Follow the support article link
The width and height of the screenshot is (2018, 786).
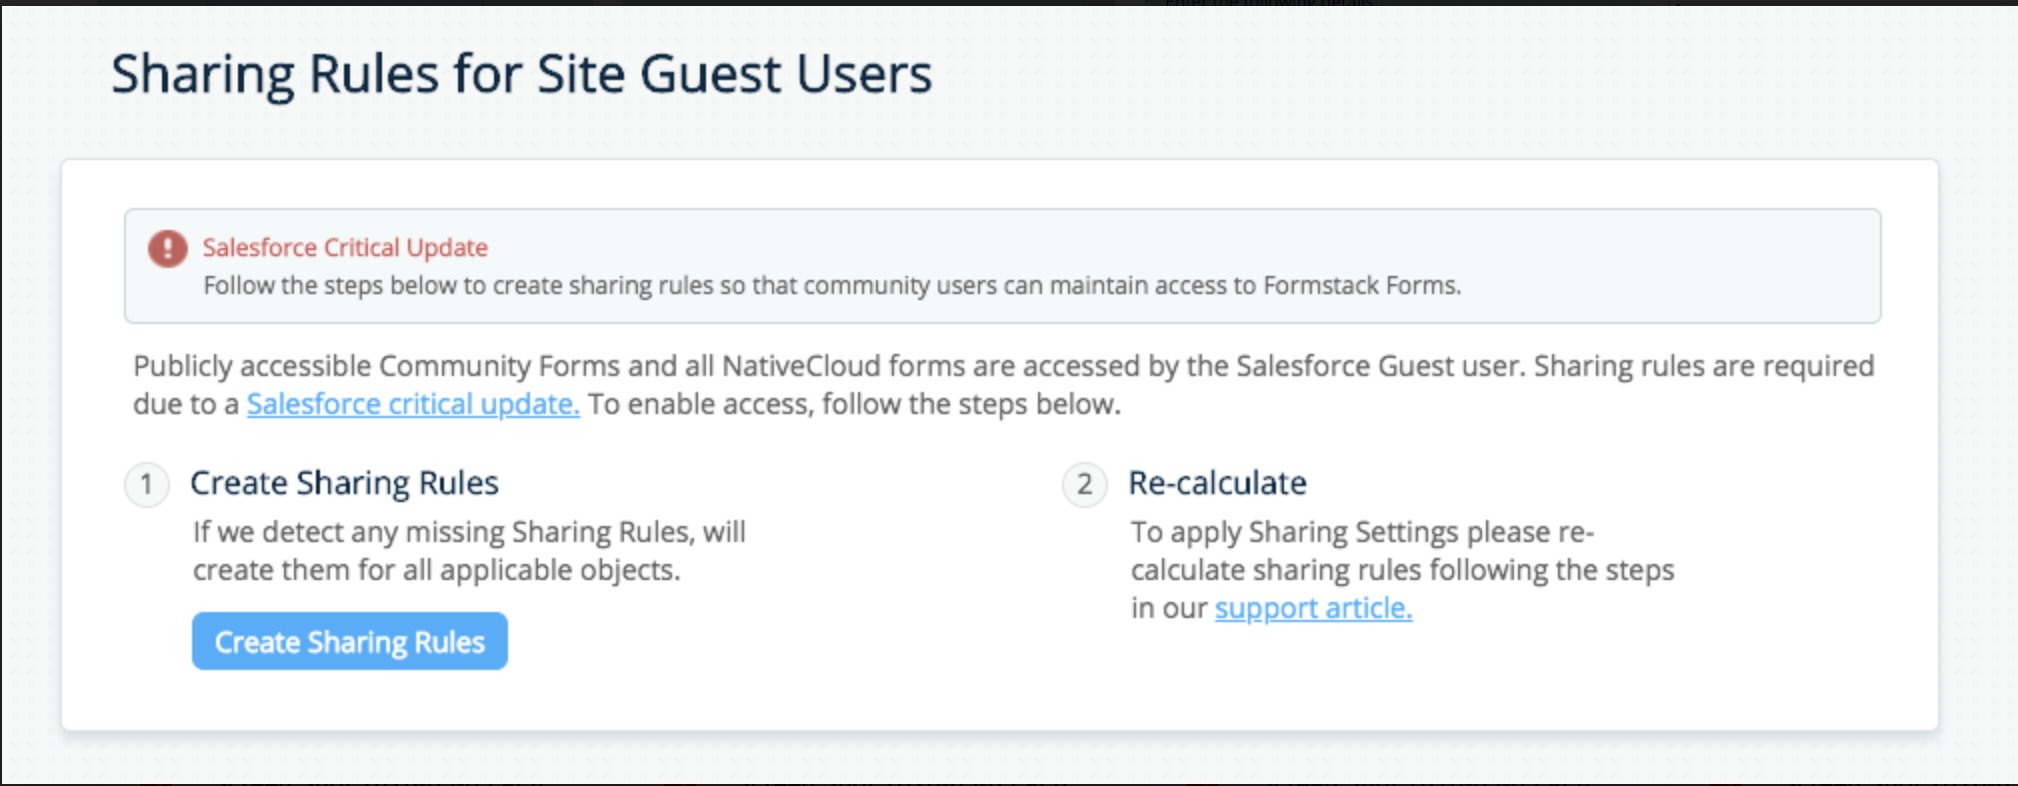[1313, 608]
